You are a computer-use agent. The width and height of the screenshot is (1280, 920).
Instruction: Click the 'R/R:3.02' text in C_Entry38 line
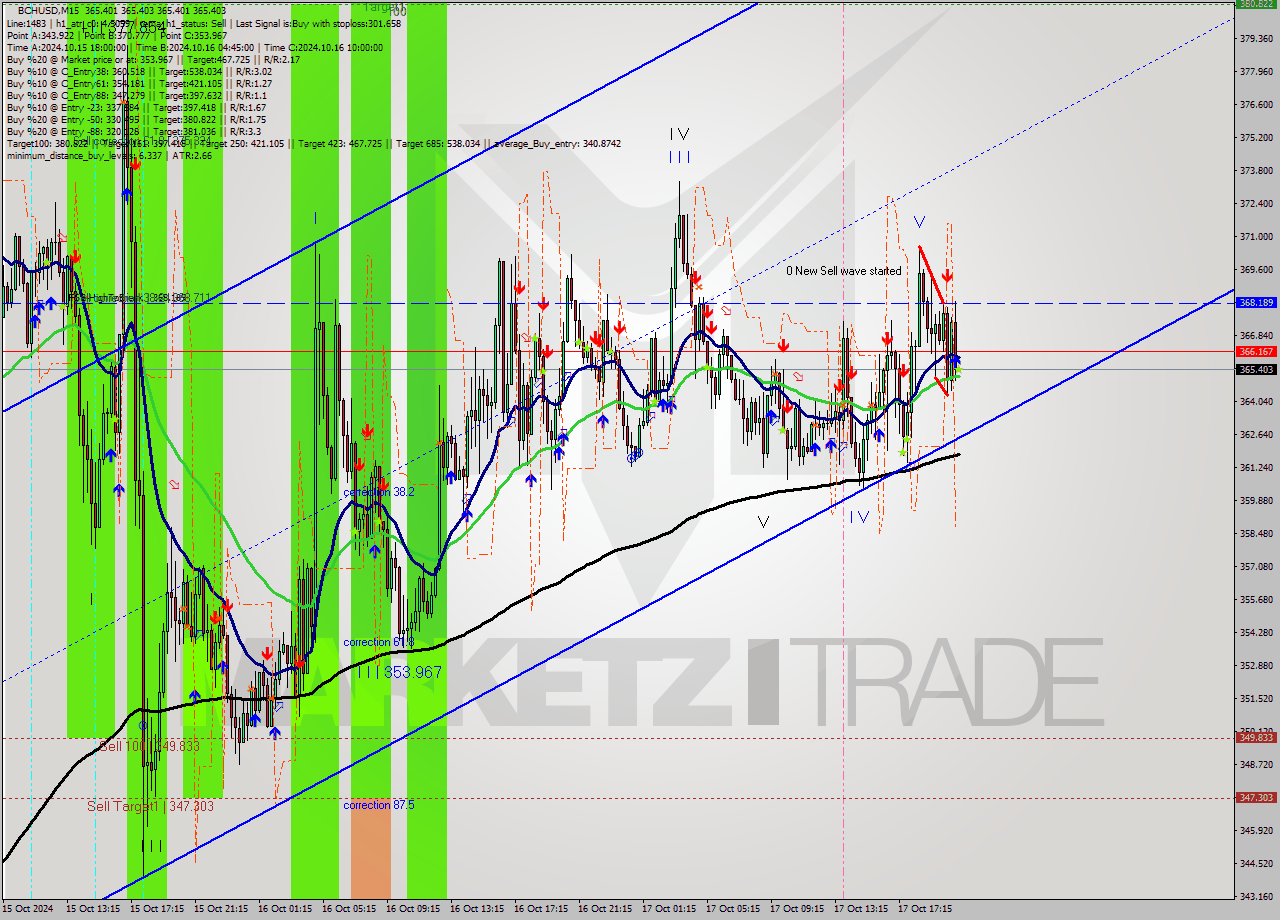click(253, 72)
